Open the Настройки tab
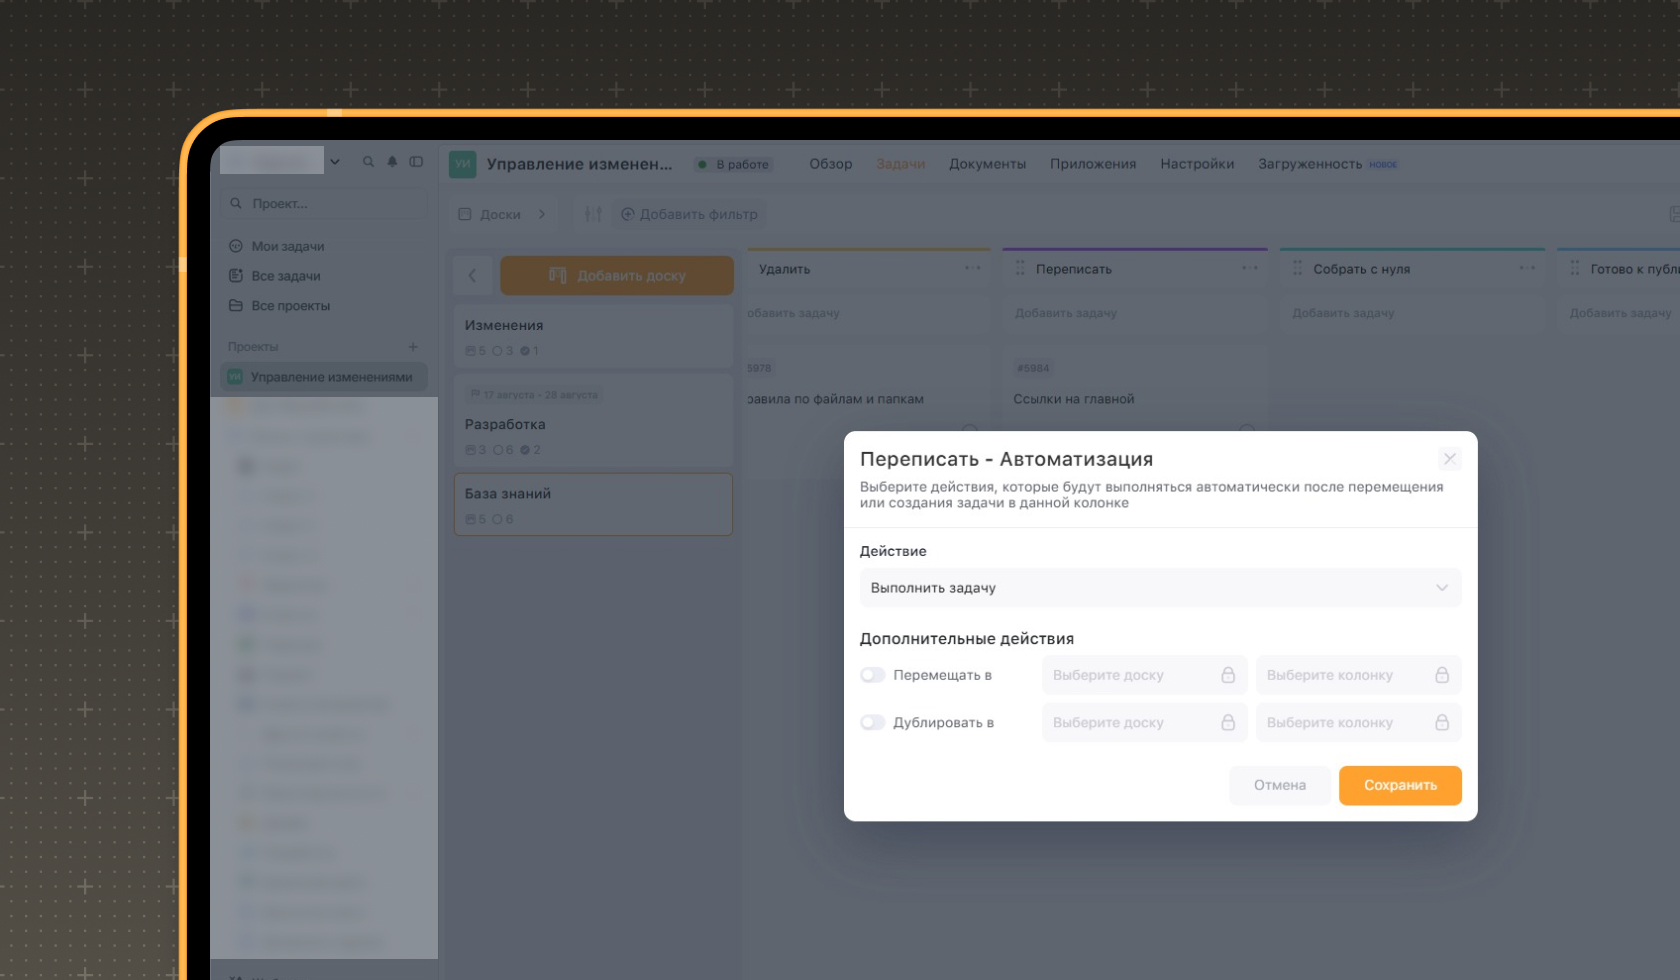Image resolution: width=1680 pixels, height=980 pixels. tap(1197, 164)
